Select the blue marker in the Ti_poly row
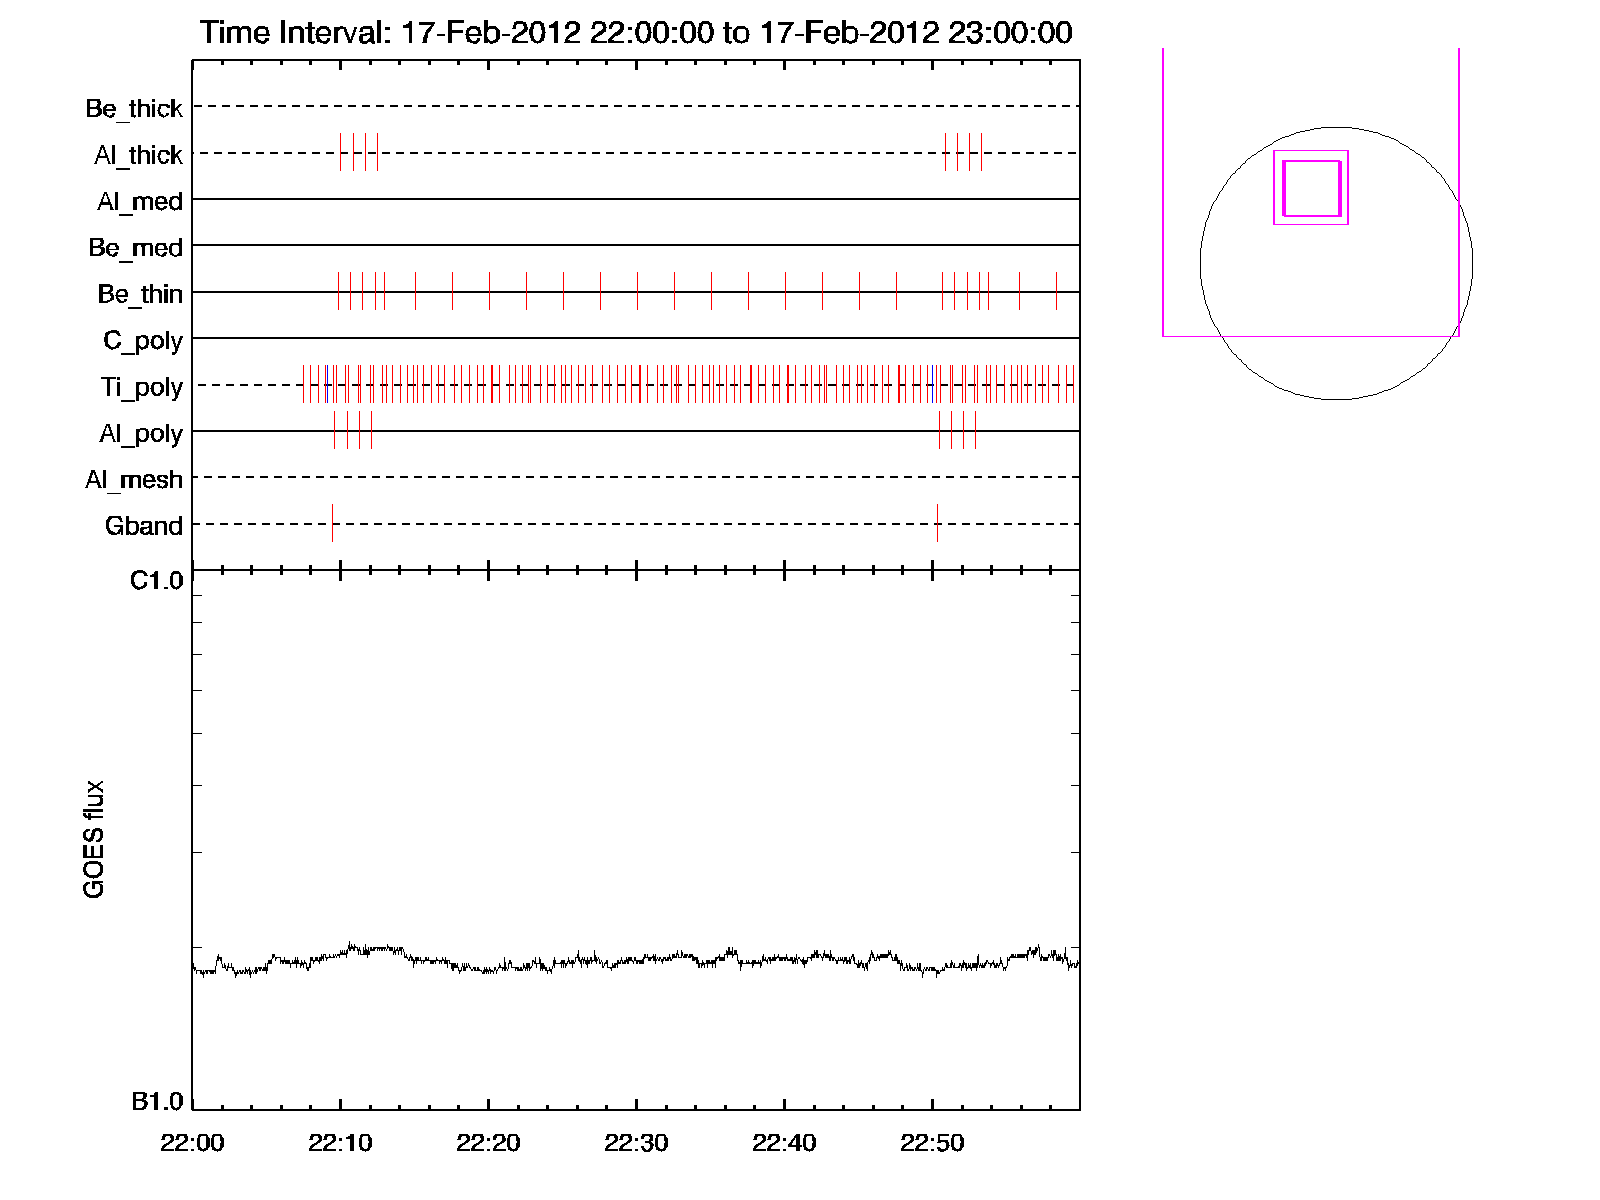This screenshot has width=1600, height=1200. [931, 384]
